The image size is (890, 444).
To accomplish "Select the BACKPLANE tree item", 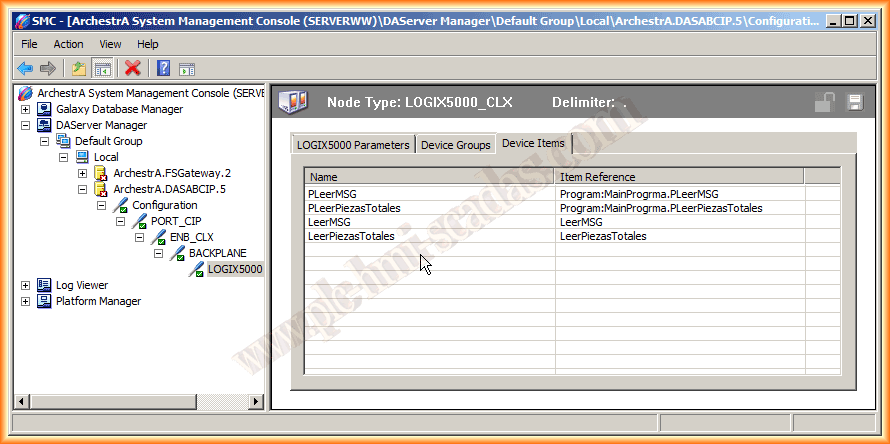I will point(217,253).
